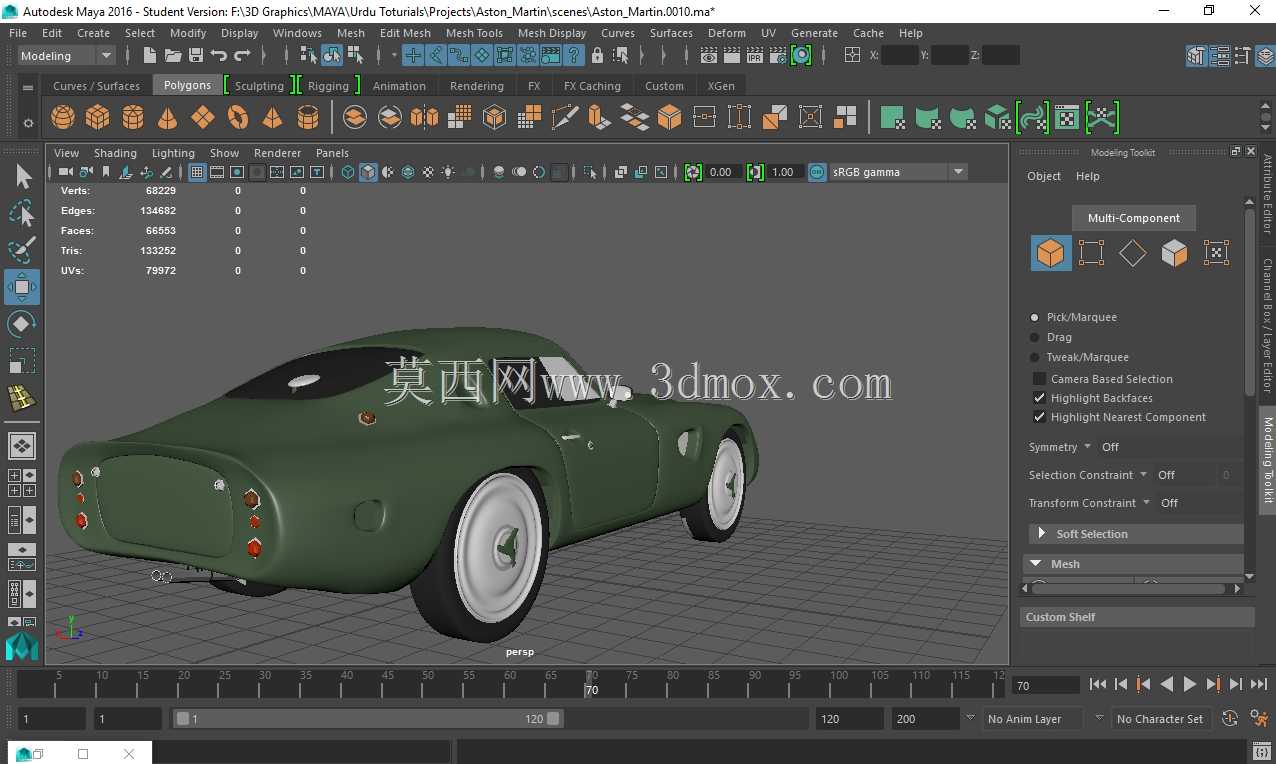Viewport: 1276px width, 764px height.
Task: Select Edge Selection diamond icon in Toolkit
Action: 1132,253
